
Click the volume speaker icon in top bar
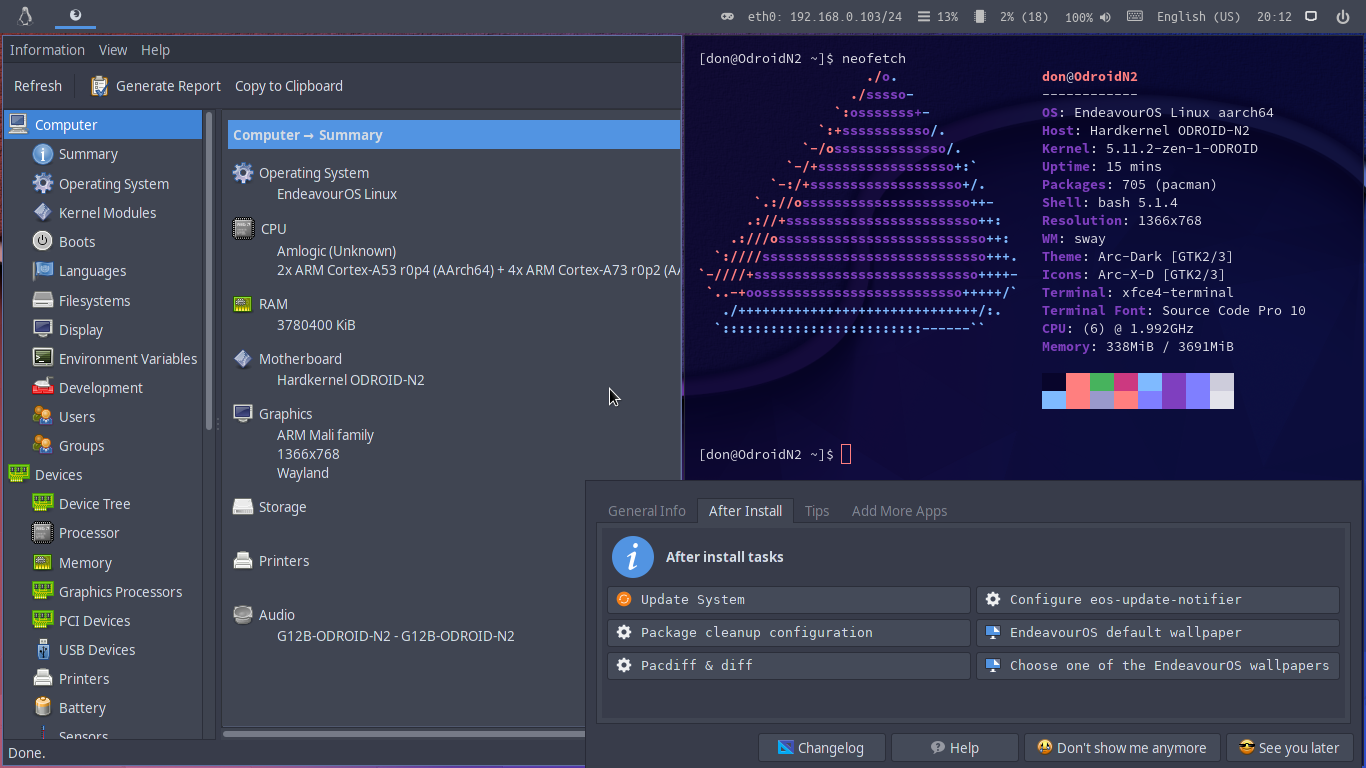coord(1105,17)
